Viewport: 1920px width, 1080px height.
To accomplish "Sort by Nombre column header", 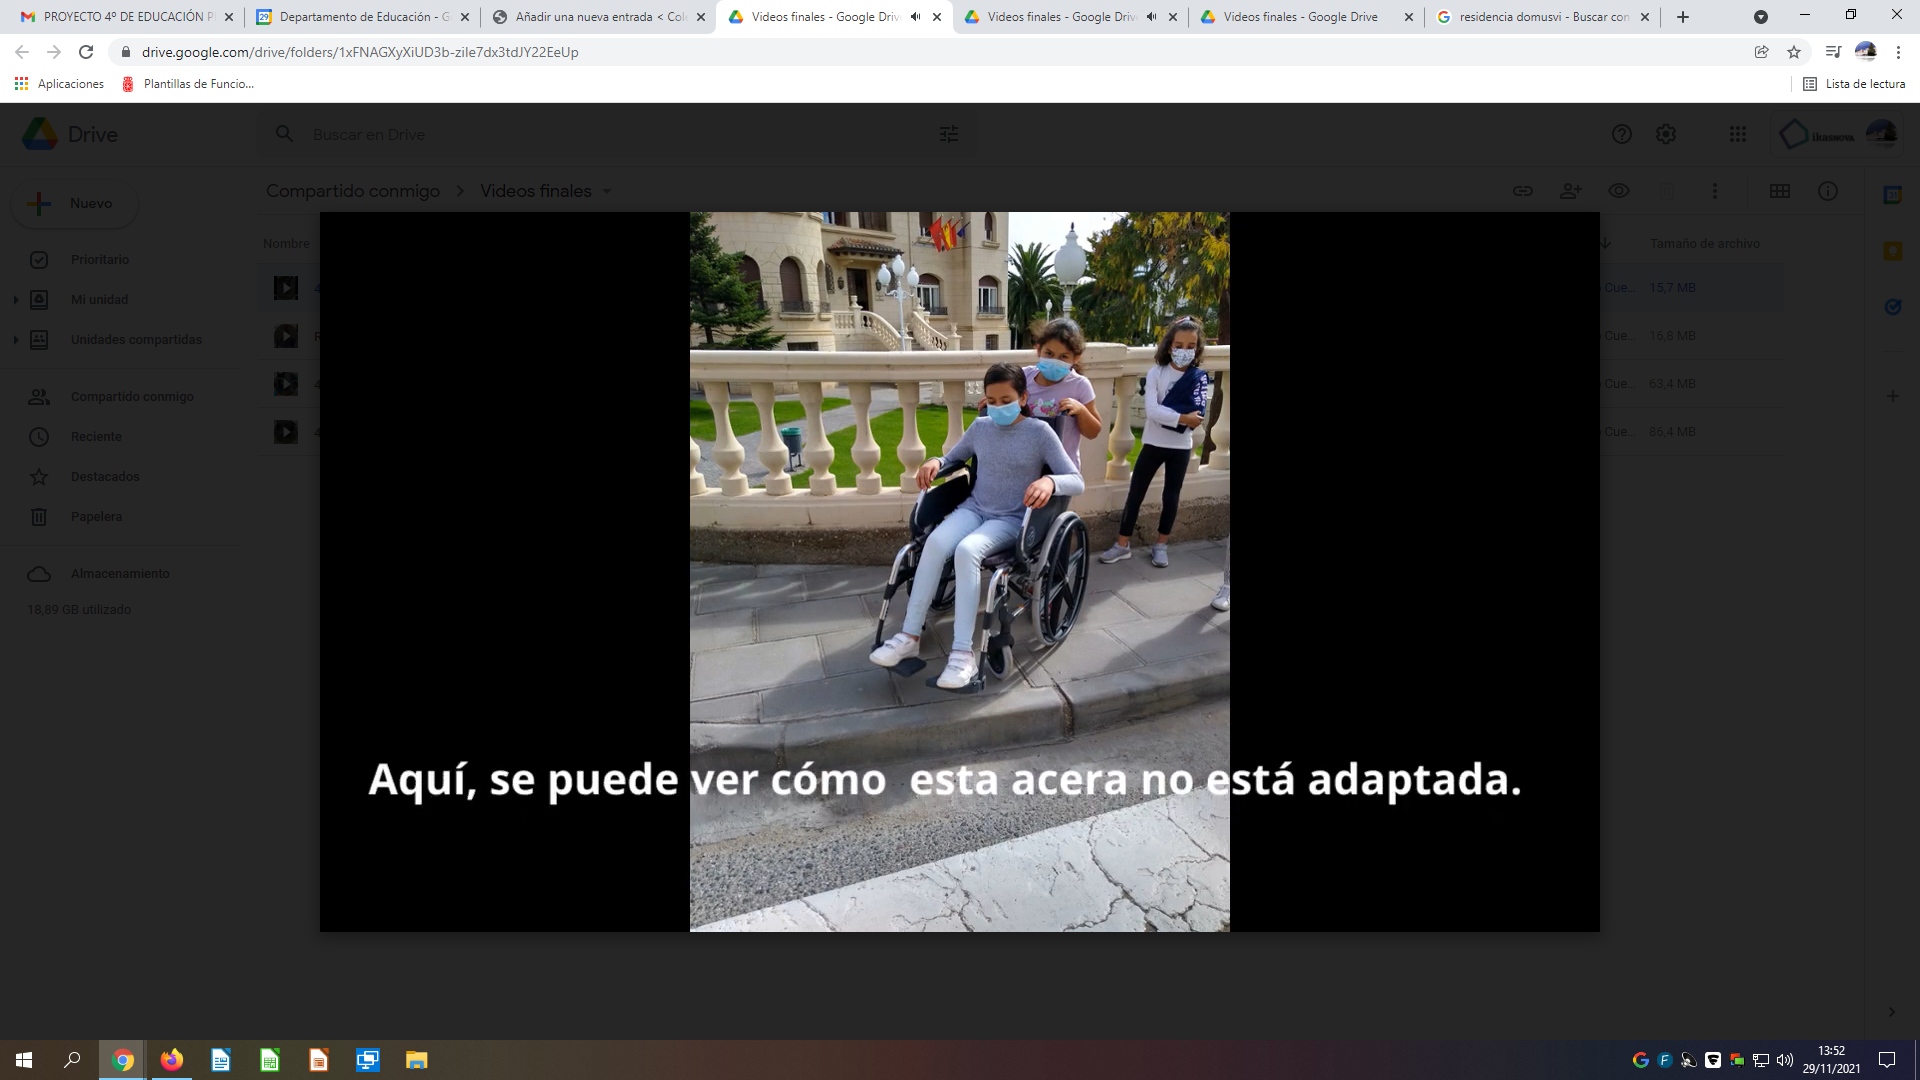I will pyautogui.click(x=286, y=244).
